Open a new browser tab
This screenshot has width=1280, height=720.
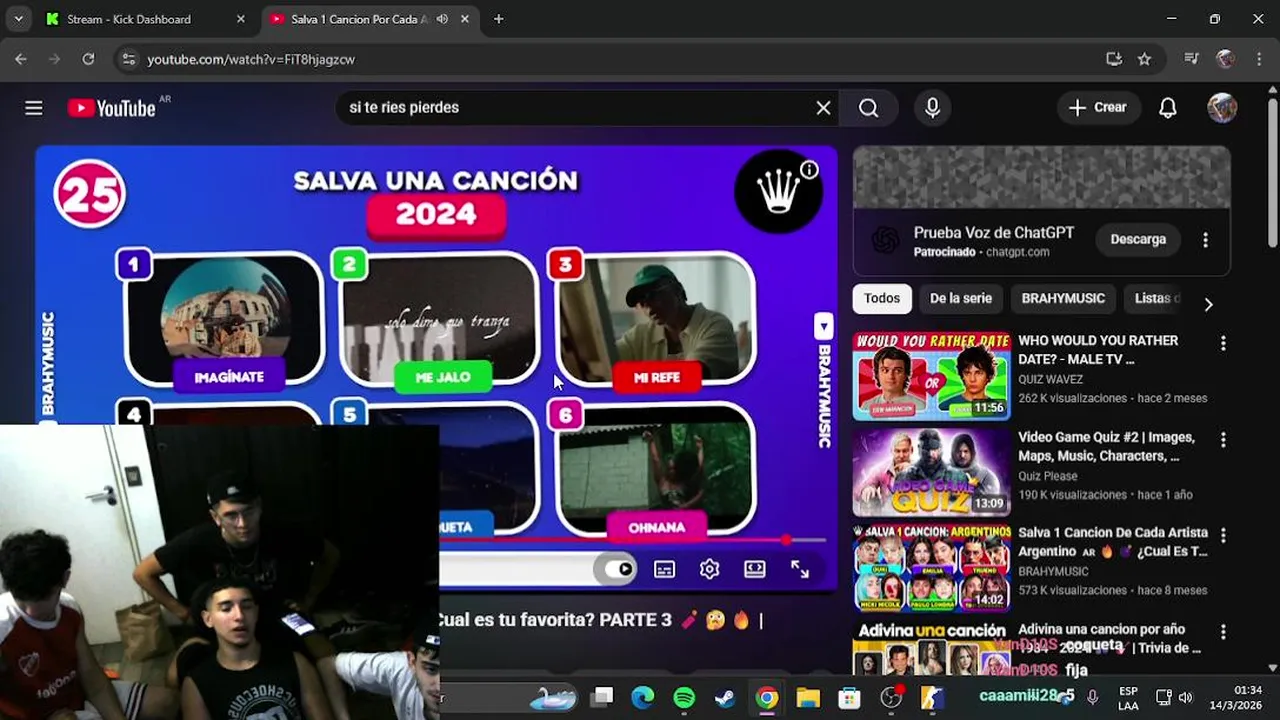pyautogui.click(x=498, y=19)
